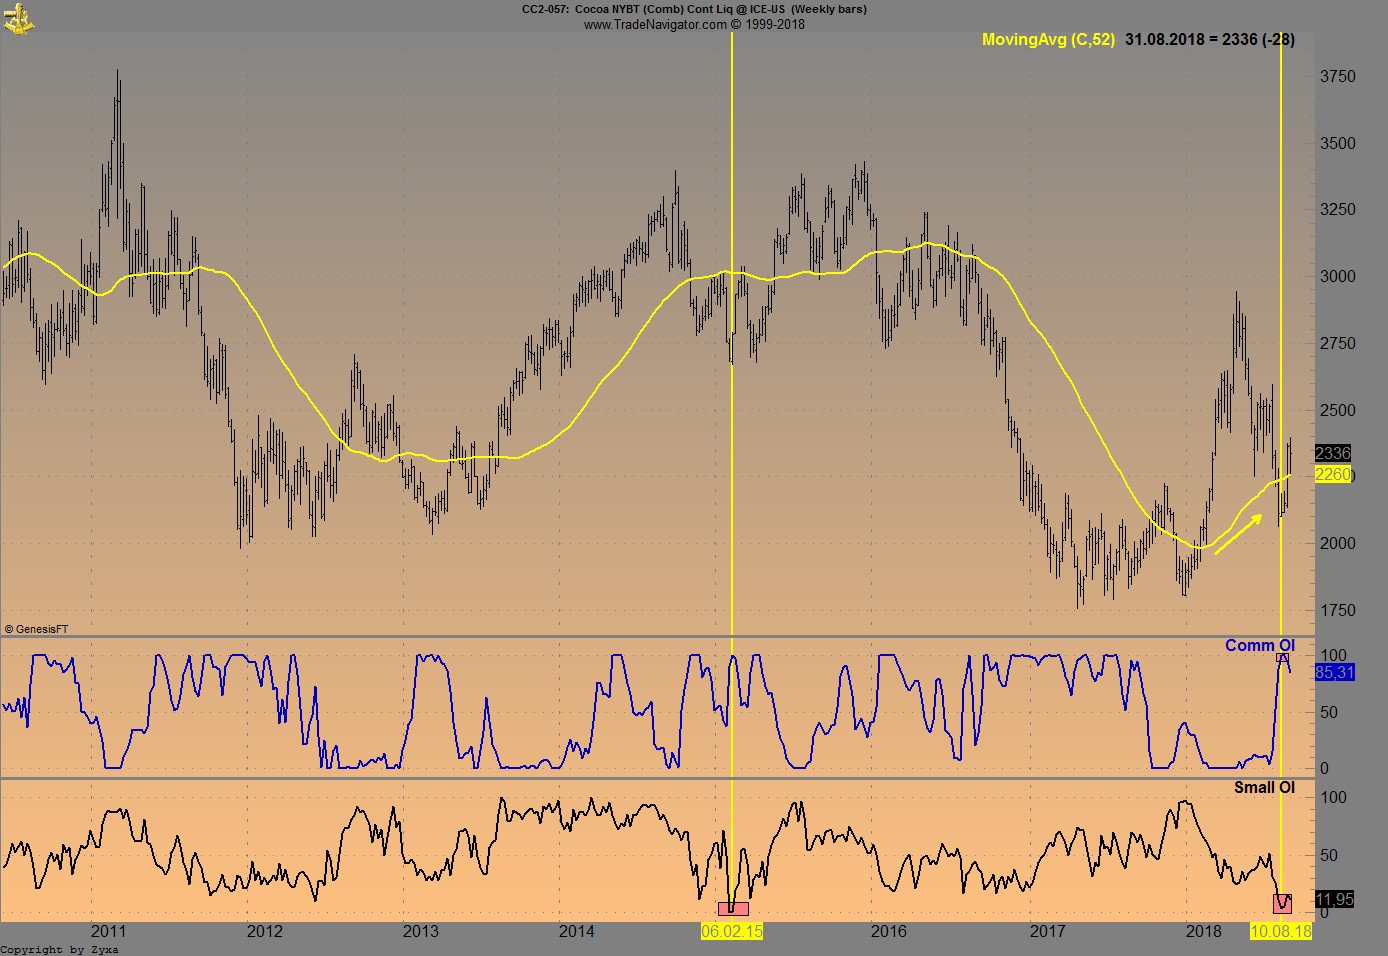The height and width of the screenshot is (956, 1388).
Task: Click the golden sextant Trade Navigator logo
Action: (21, 18)
